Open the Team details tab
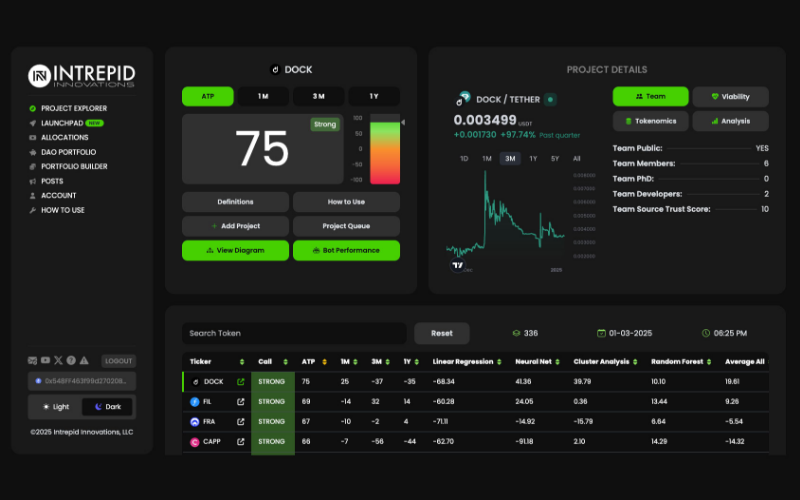The image size is (800, 500). point(651,96)
